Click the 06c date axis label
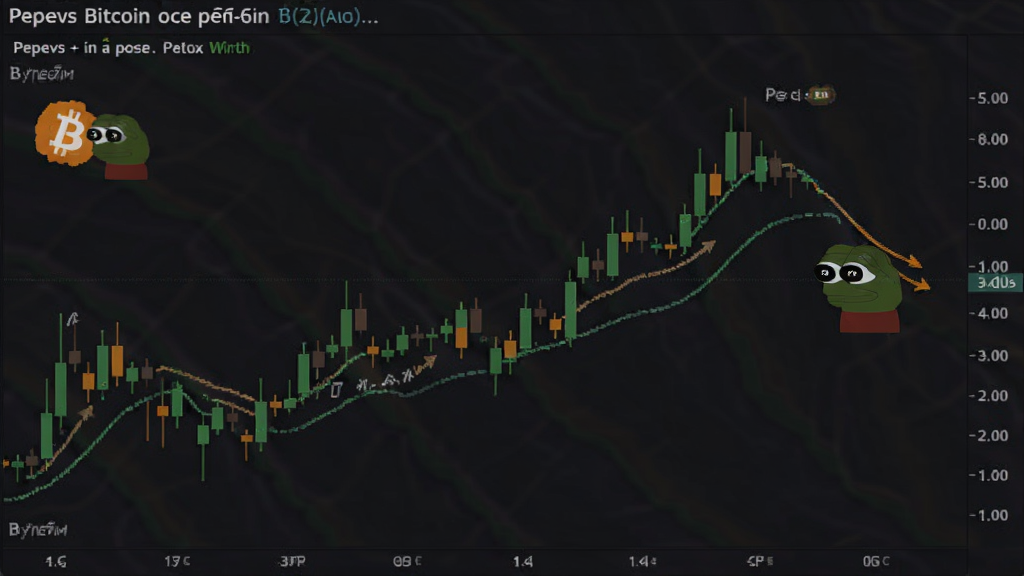Viewport: 1024px width, 576px height. coord(876,561)
